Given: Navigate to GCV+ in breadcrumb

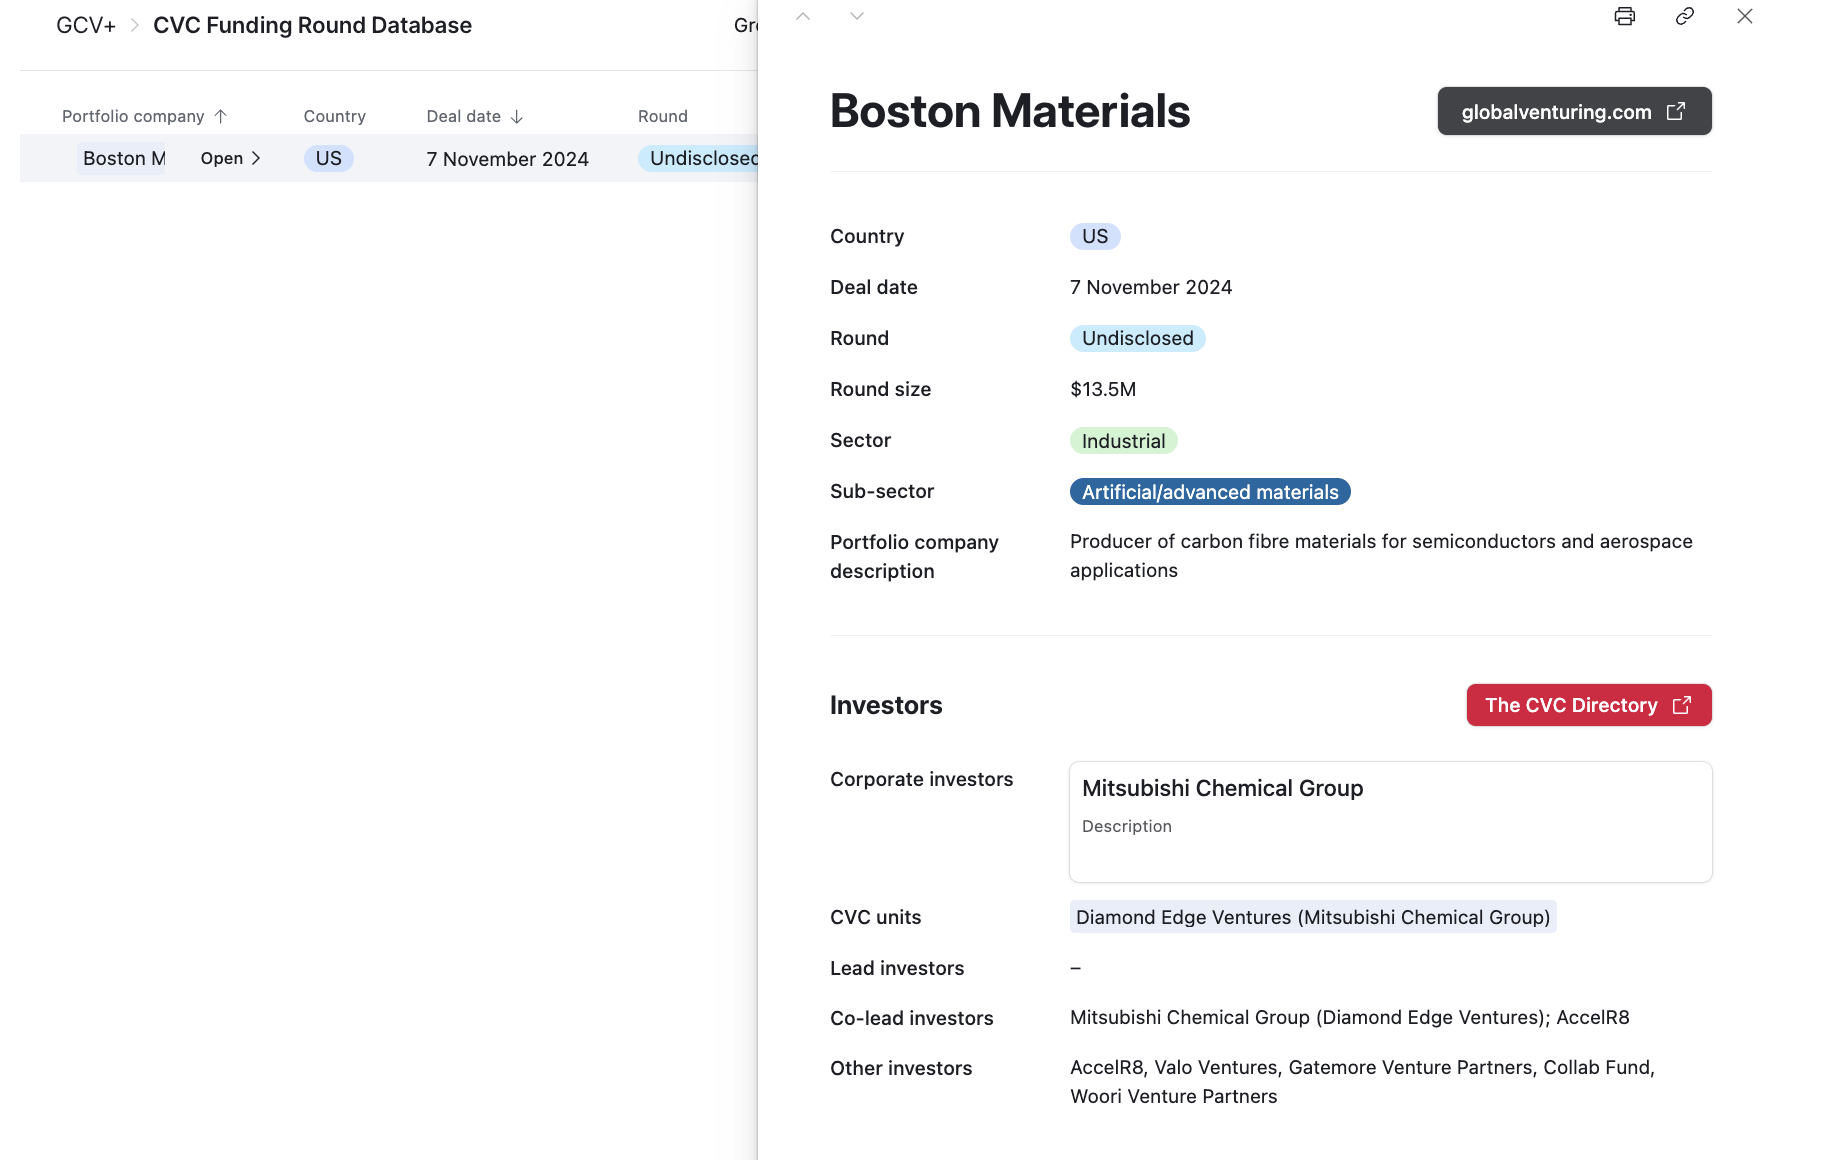Looking at the screenshot, I should (x=86, y=25).
